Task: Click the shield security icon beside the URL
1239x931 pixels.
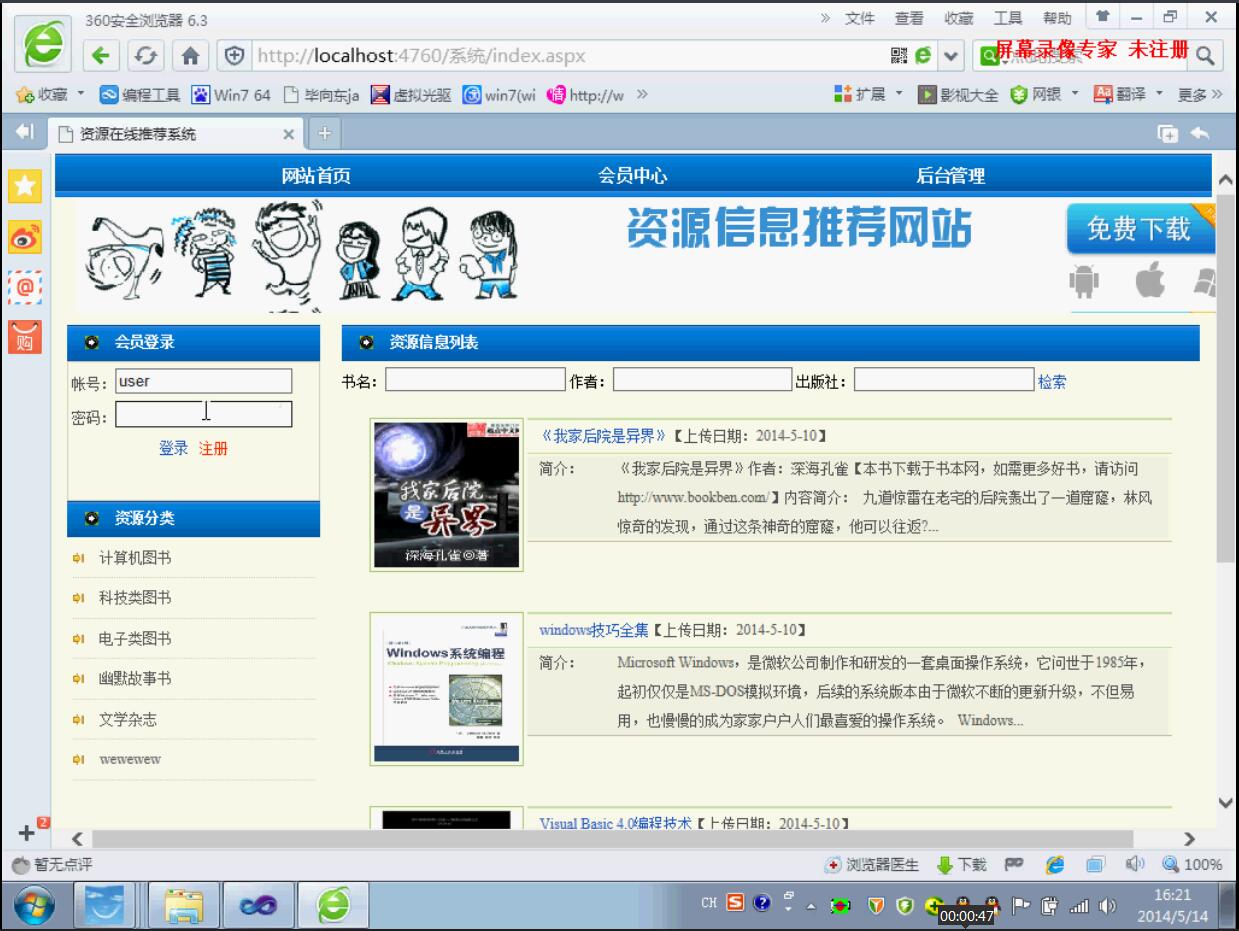Action: pyautogui.click(x=236, y=56)
